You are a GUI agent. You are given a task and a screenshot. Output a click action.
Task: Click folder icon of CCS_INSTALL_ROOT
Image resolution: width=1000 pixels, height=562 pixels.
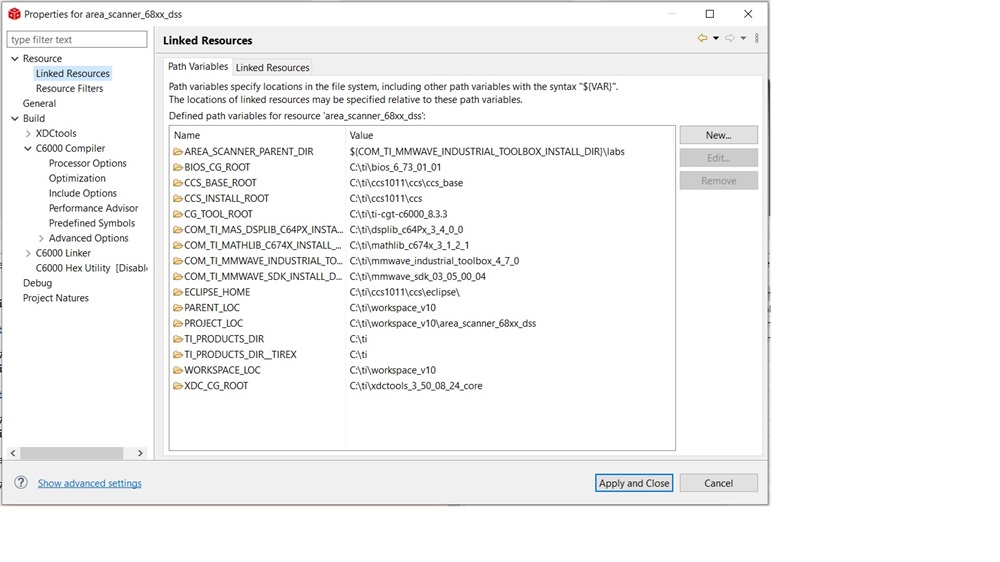pyautogui.click(x=178, y=198)
